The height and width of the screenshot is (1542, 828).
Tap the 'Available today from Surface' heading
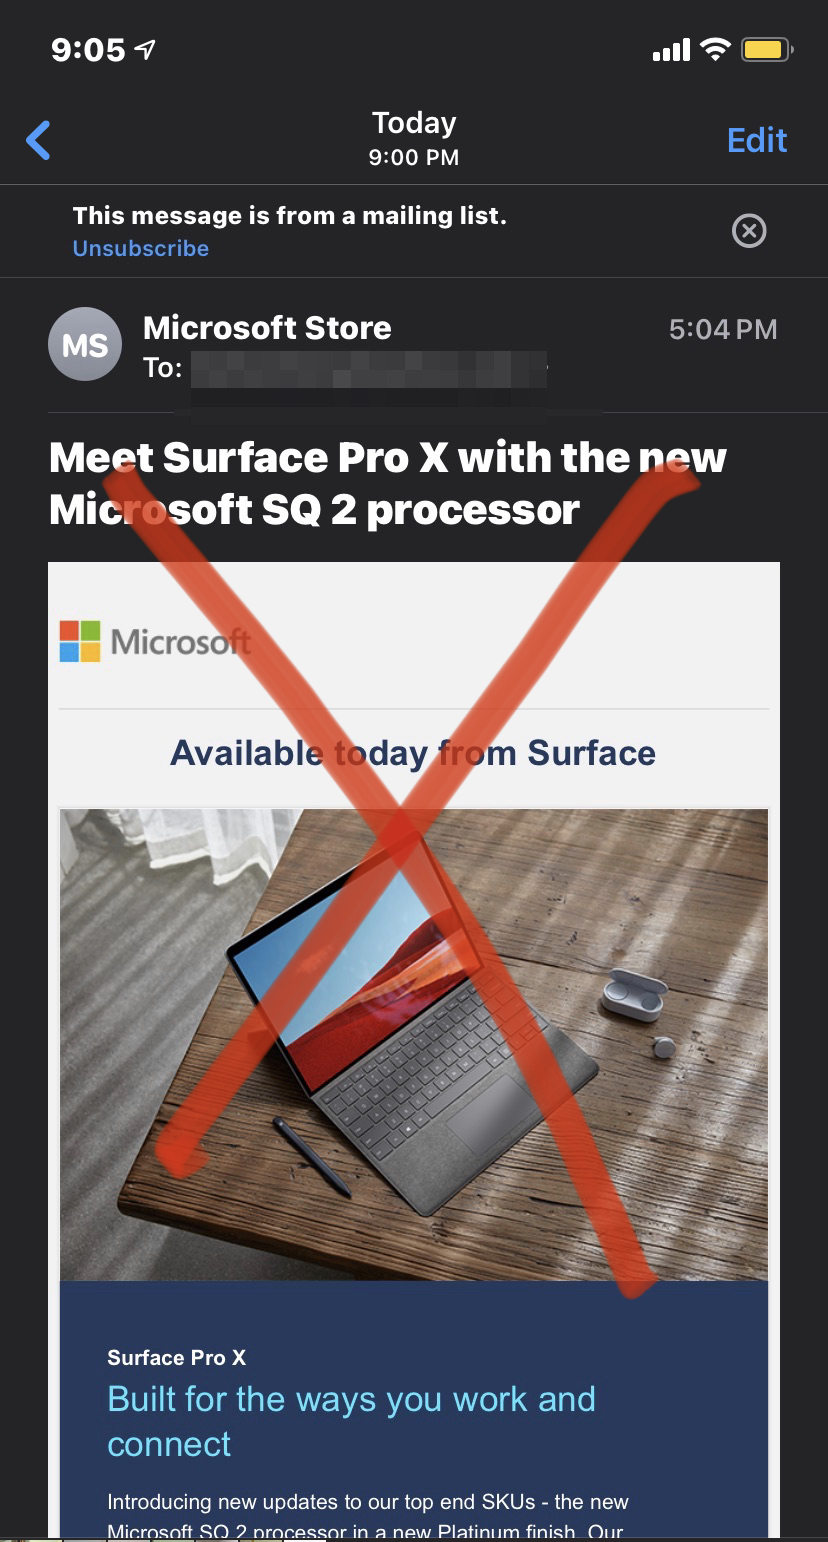[x=413, y=753]
